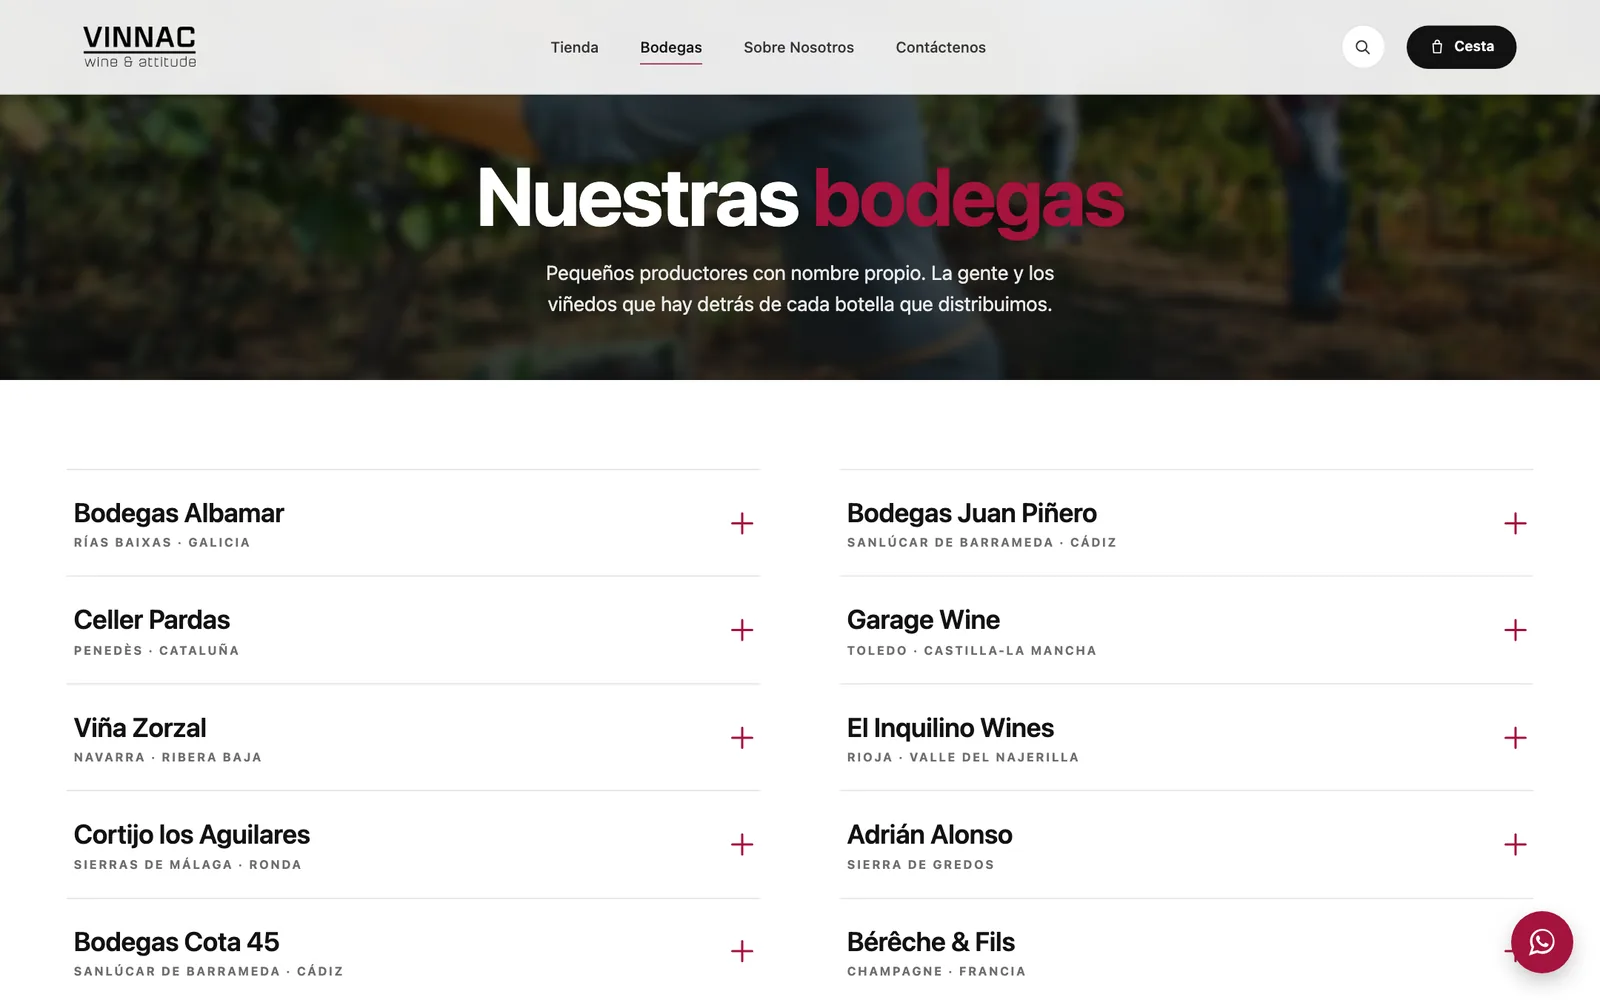Image resolution: width=1600 pixels, height=1000 pixels.
Task: Click the Nuestras bodegas hero heading
Action: point(800,199)
